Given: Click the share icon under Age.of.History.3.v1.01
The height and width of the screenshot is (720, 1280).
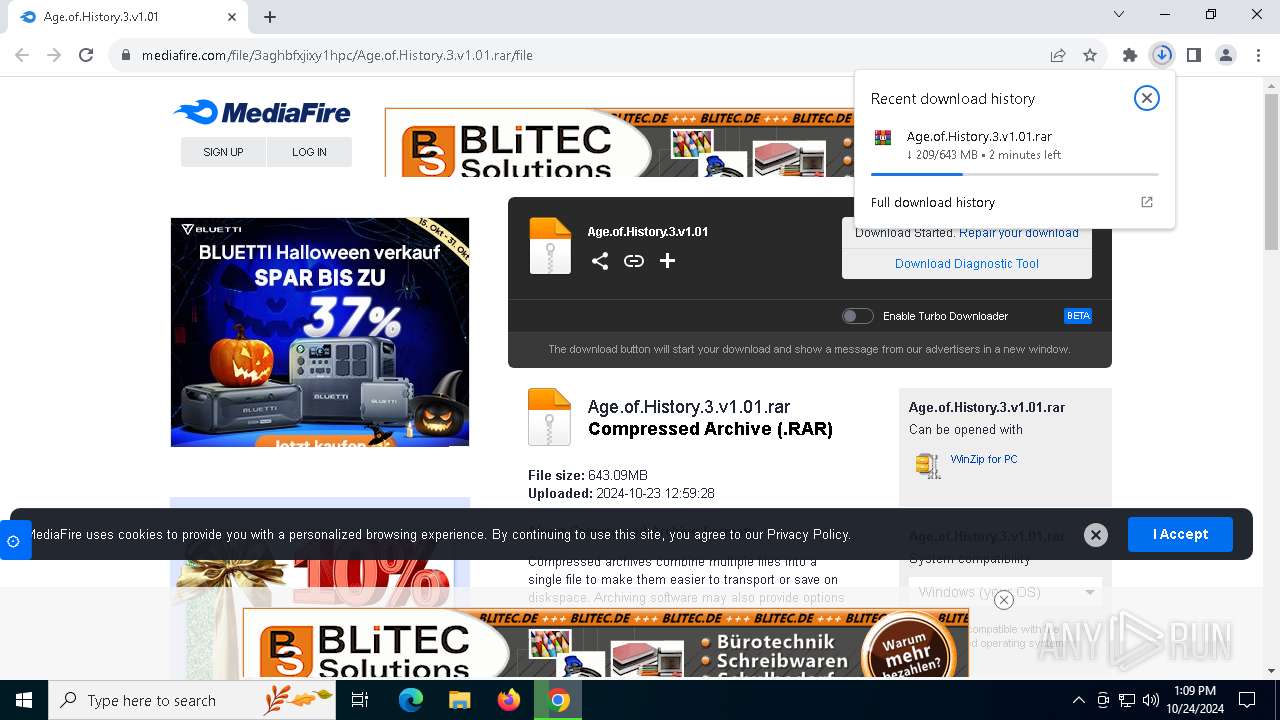Looking at the screenshot, I should 600,261.
